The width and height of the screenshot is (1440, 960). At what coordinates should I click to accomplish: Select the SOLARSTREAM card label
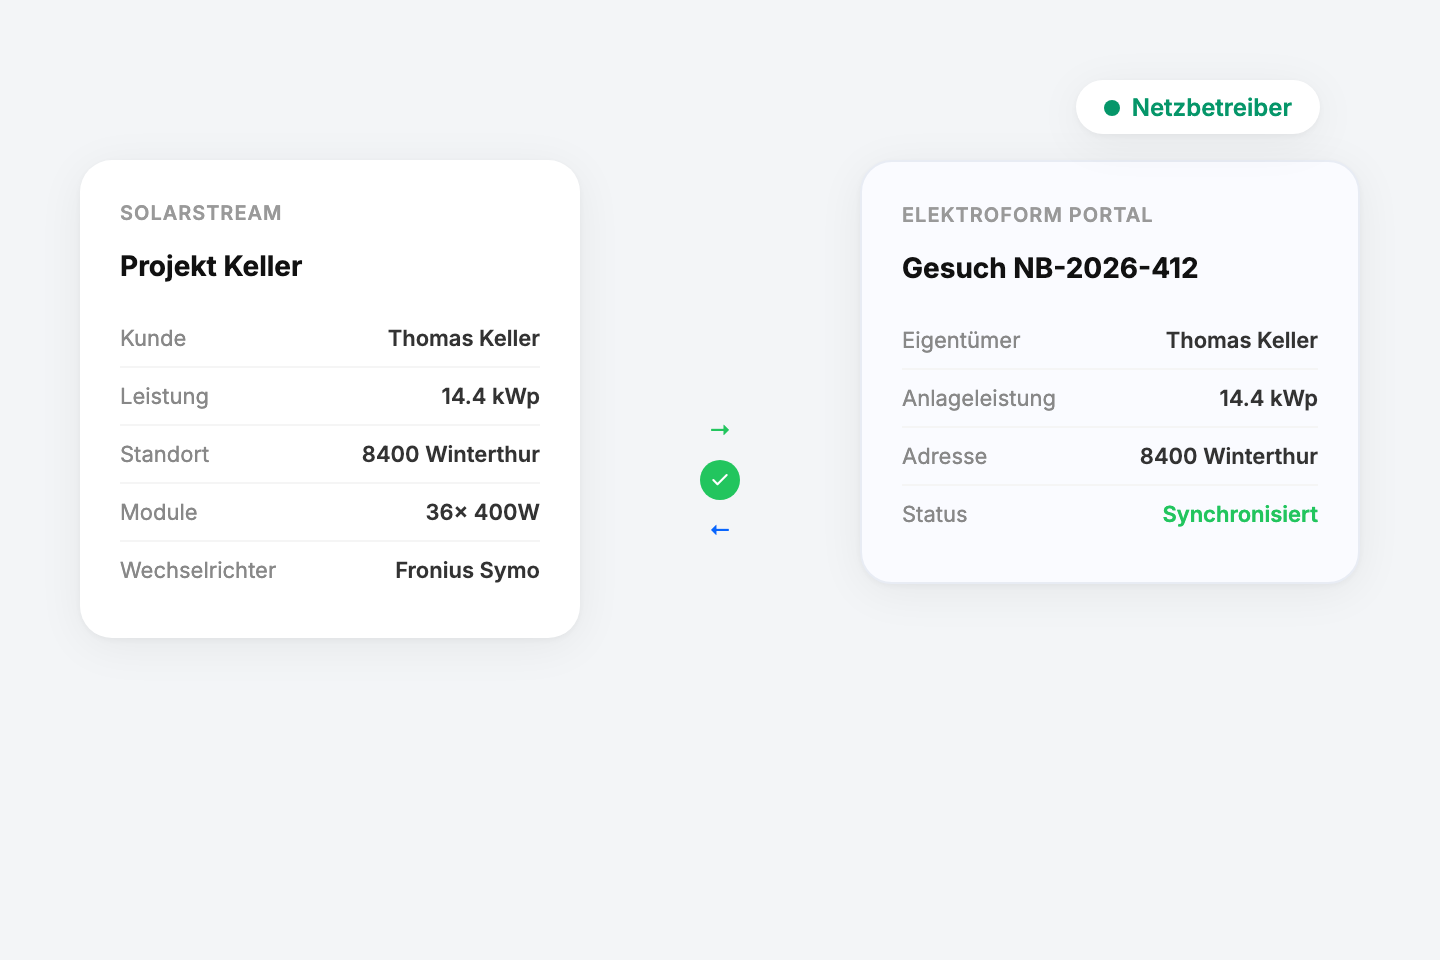201,213
